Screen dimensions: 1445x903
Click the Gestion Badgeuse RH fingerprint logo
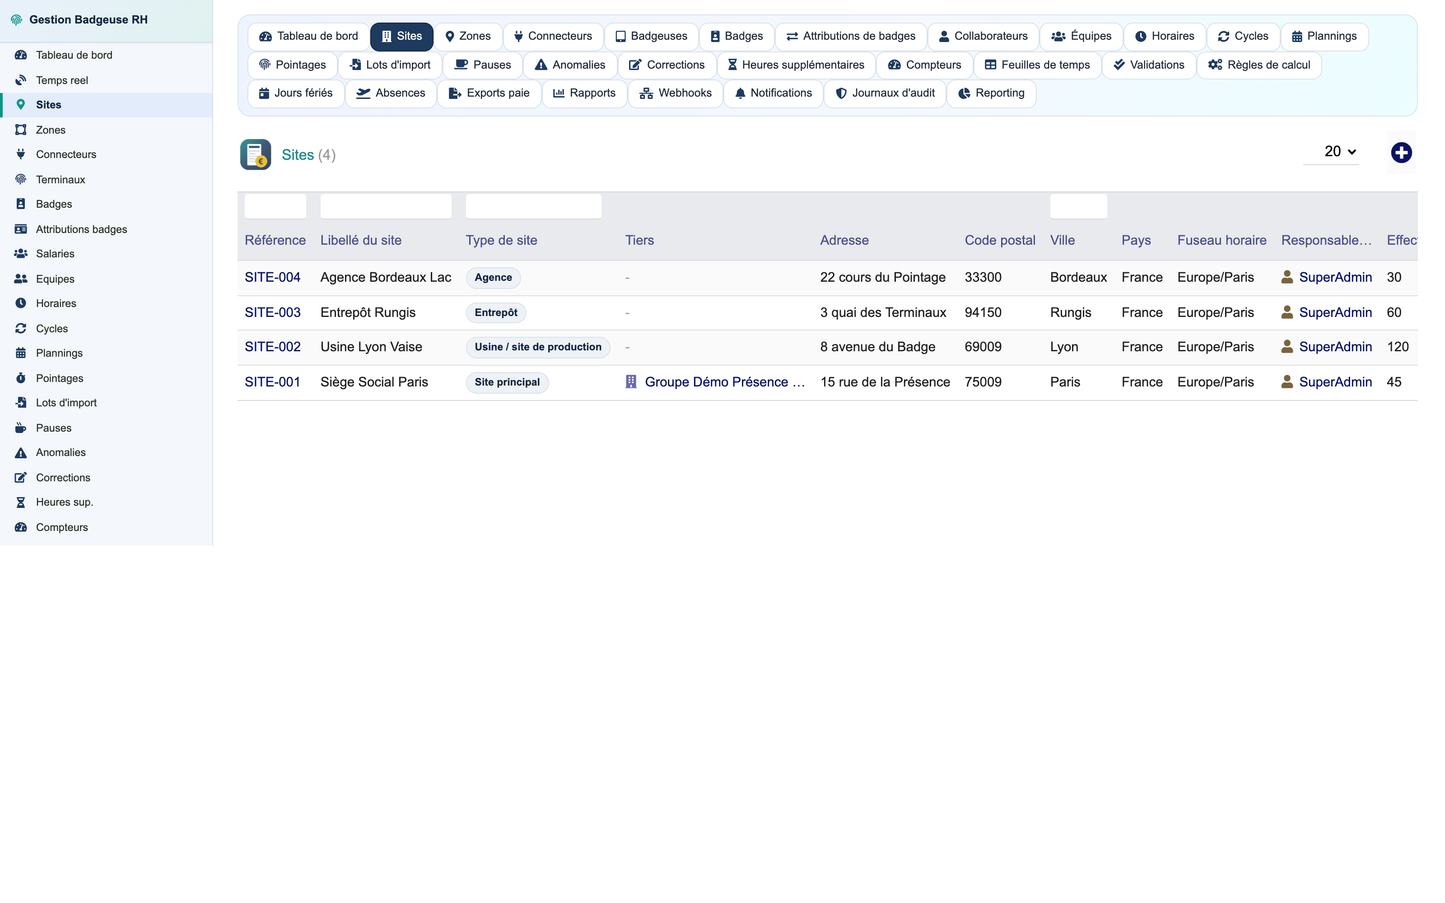tap(16, 19)
